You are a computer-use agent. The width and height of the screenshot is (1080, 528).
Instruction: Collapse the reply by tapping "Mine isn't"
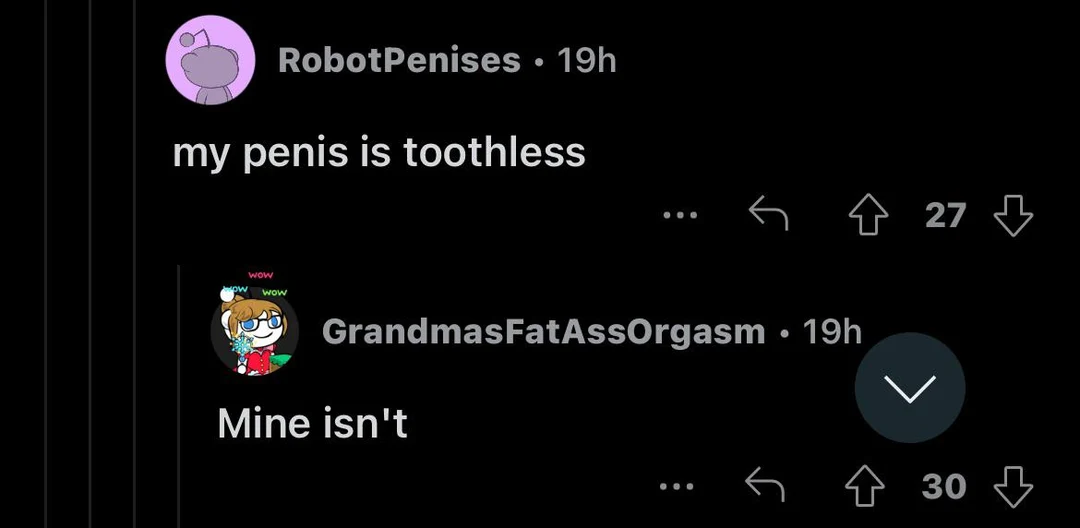pyautogui.click(x=312, y=424)
